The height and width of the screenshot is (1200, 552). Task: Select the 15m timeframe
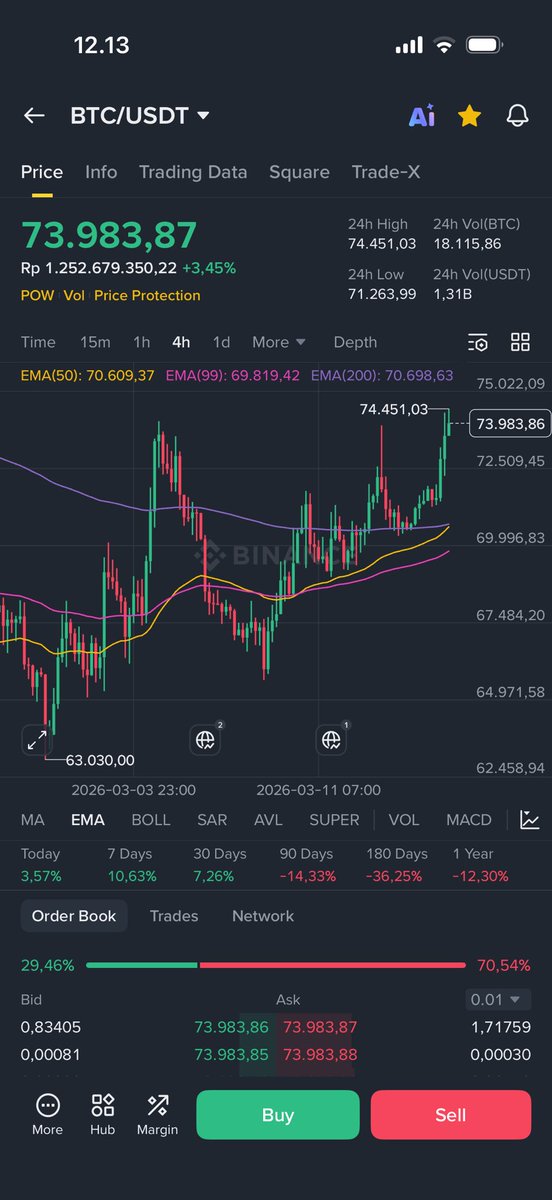coord(95,342)
